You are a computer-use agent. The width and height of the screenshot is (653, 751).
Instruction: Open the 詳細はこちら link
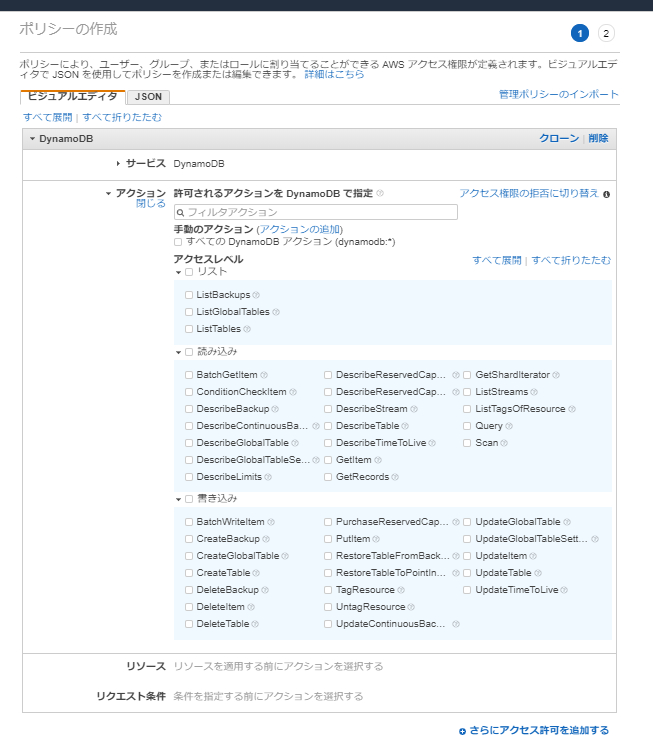click(334, 75)
